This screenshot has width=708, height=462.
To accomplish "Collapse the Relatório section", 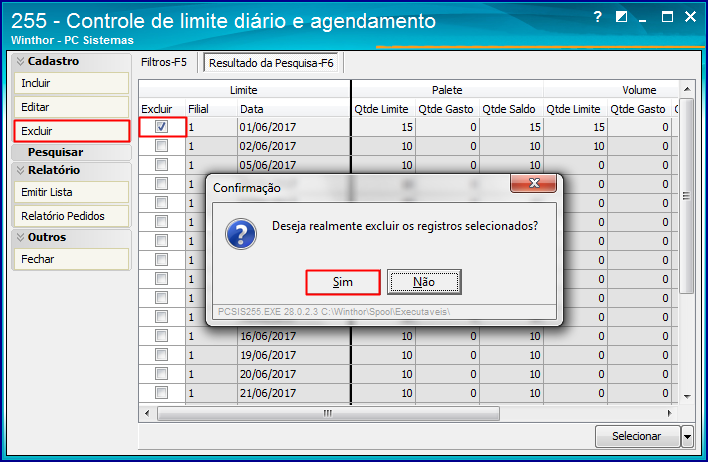I will 20,170.
